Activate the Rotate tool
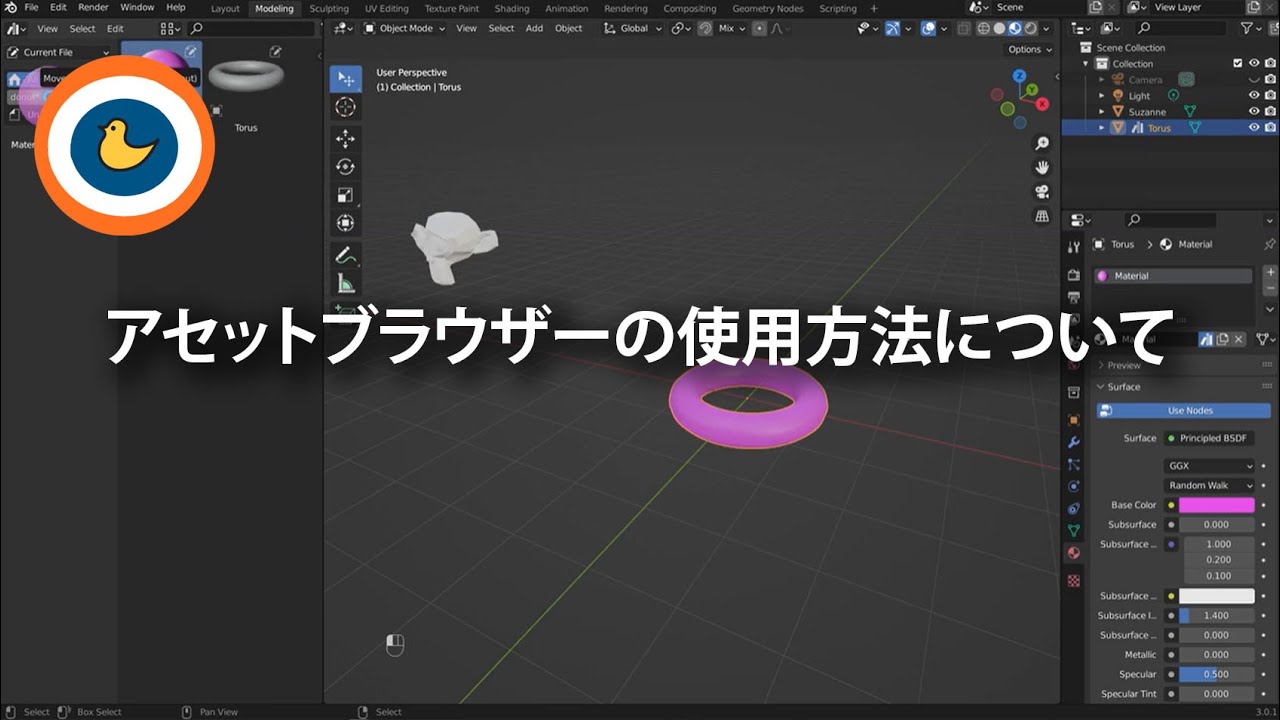The width and height of the screenshot is (1280, 720). 346,167
